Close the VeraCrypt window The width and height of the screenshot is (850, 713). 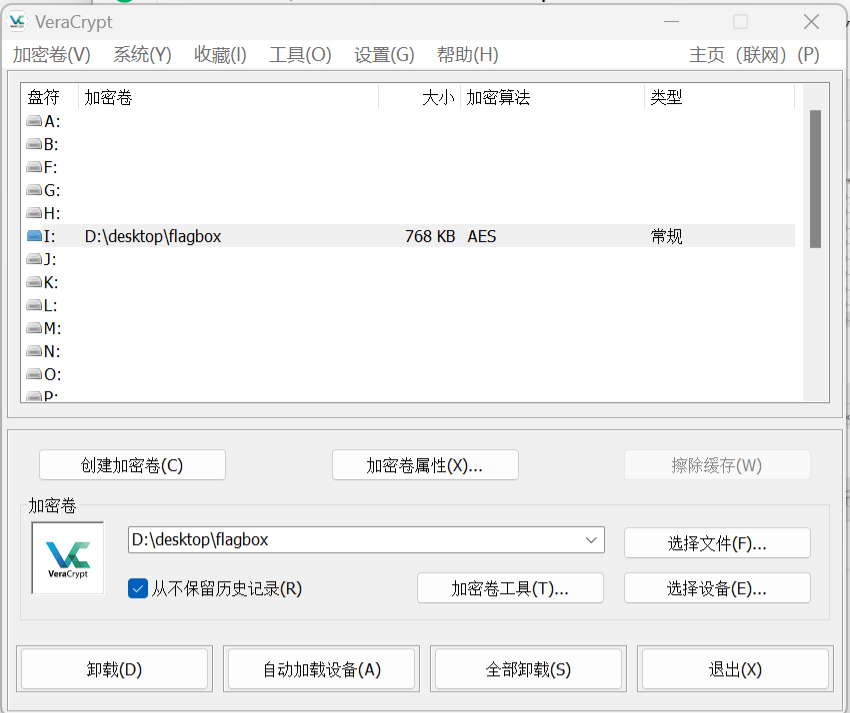coord(811,22)
